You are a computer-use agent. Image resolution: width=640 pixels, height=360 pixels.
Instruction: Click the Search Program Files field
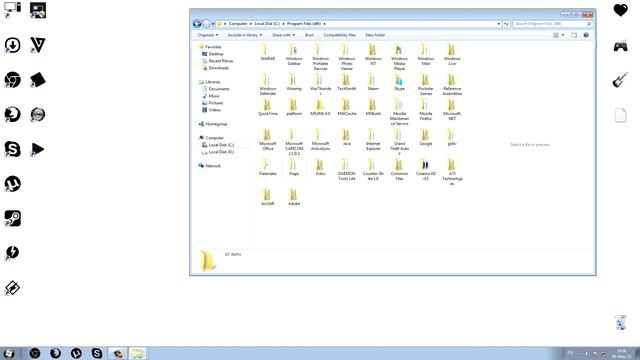click(552, 24)
